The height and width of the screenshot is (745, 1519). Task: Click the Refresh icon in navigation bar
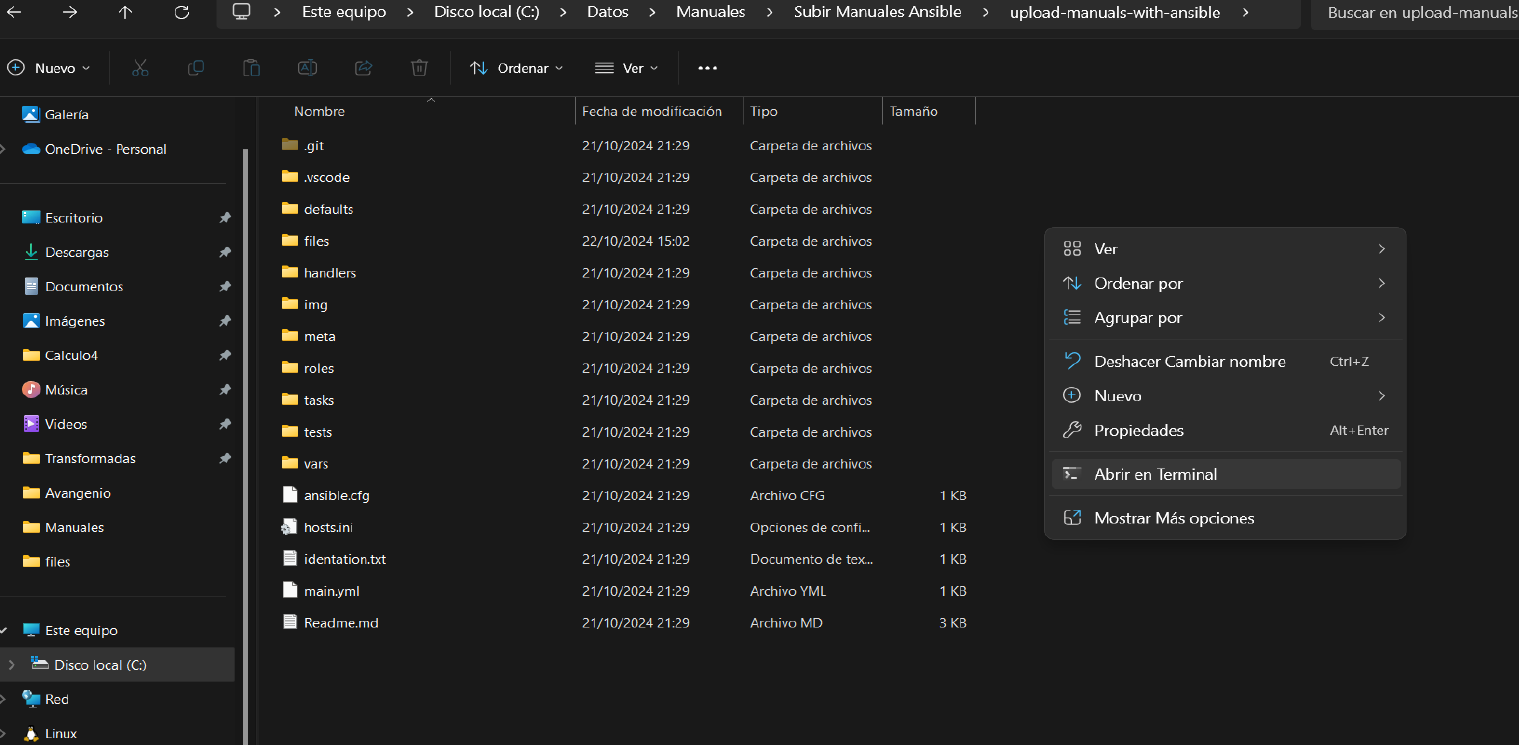pos(181,12)
